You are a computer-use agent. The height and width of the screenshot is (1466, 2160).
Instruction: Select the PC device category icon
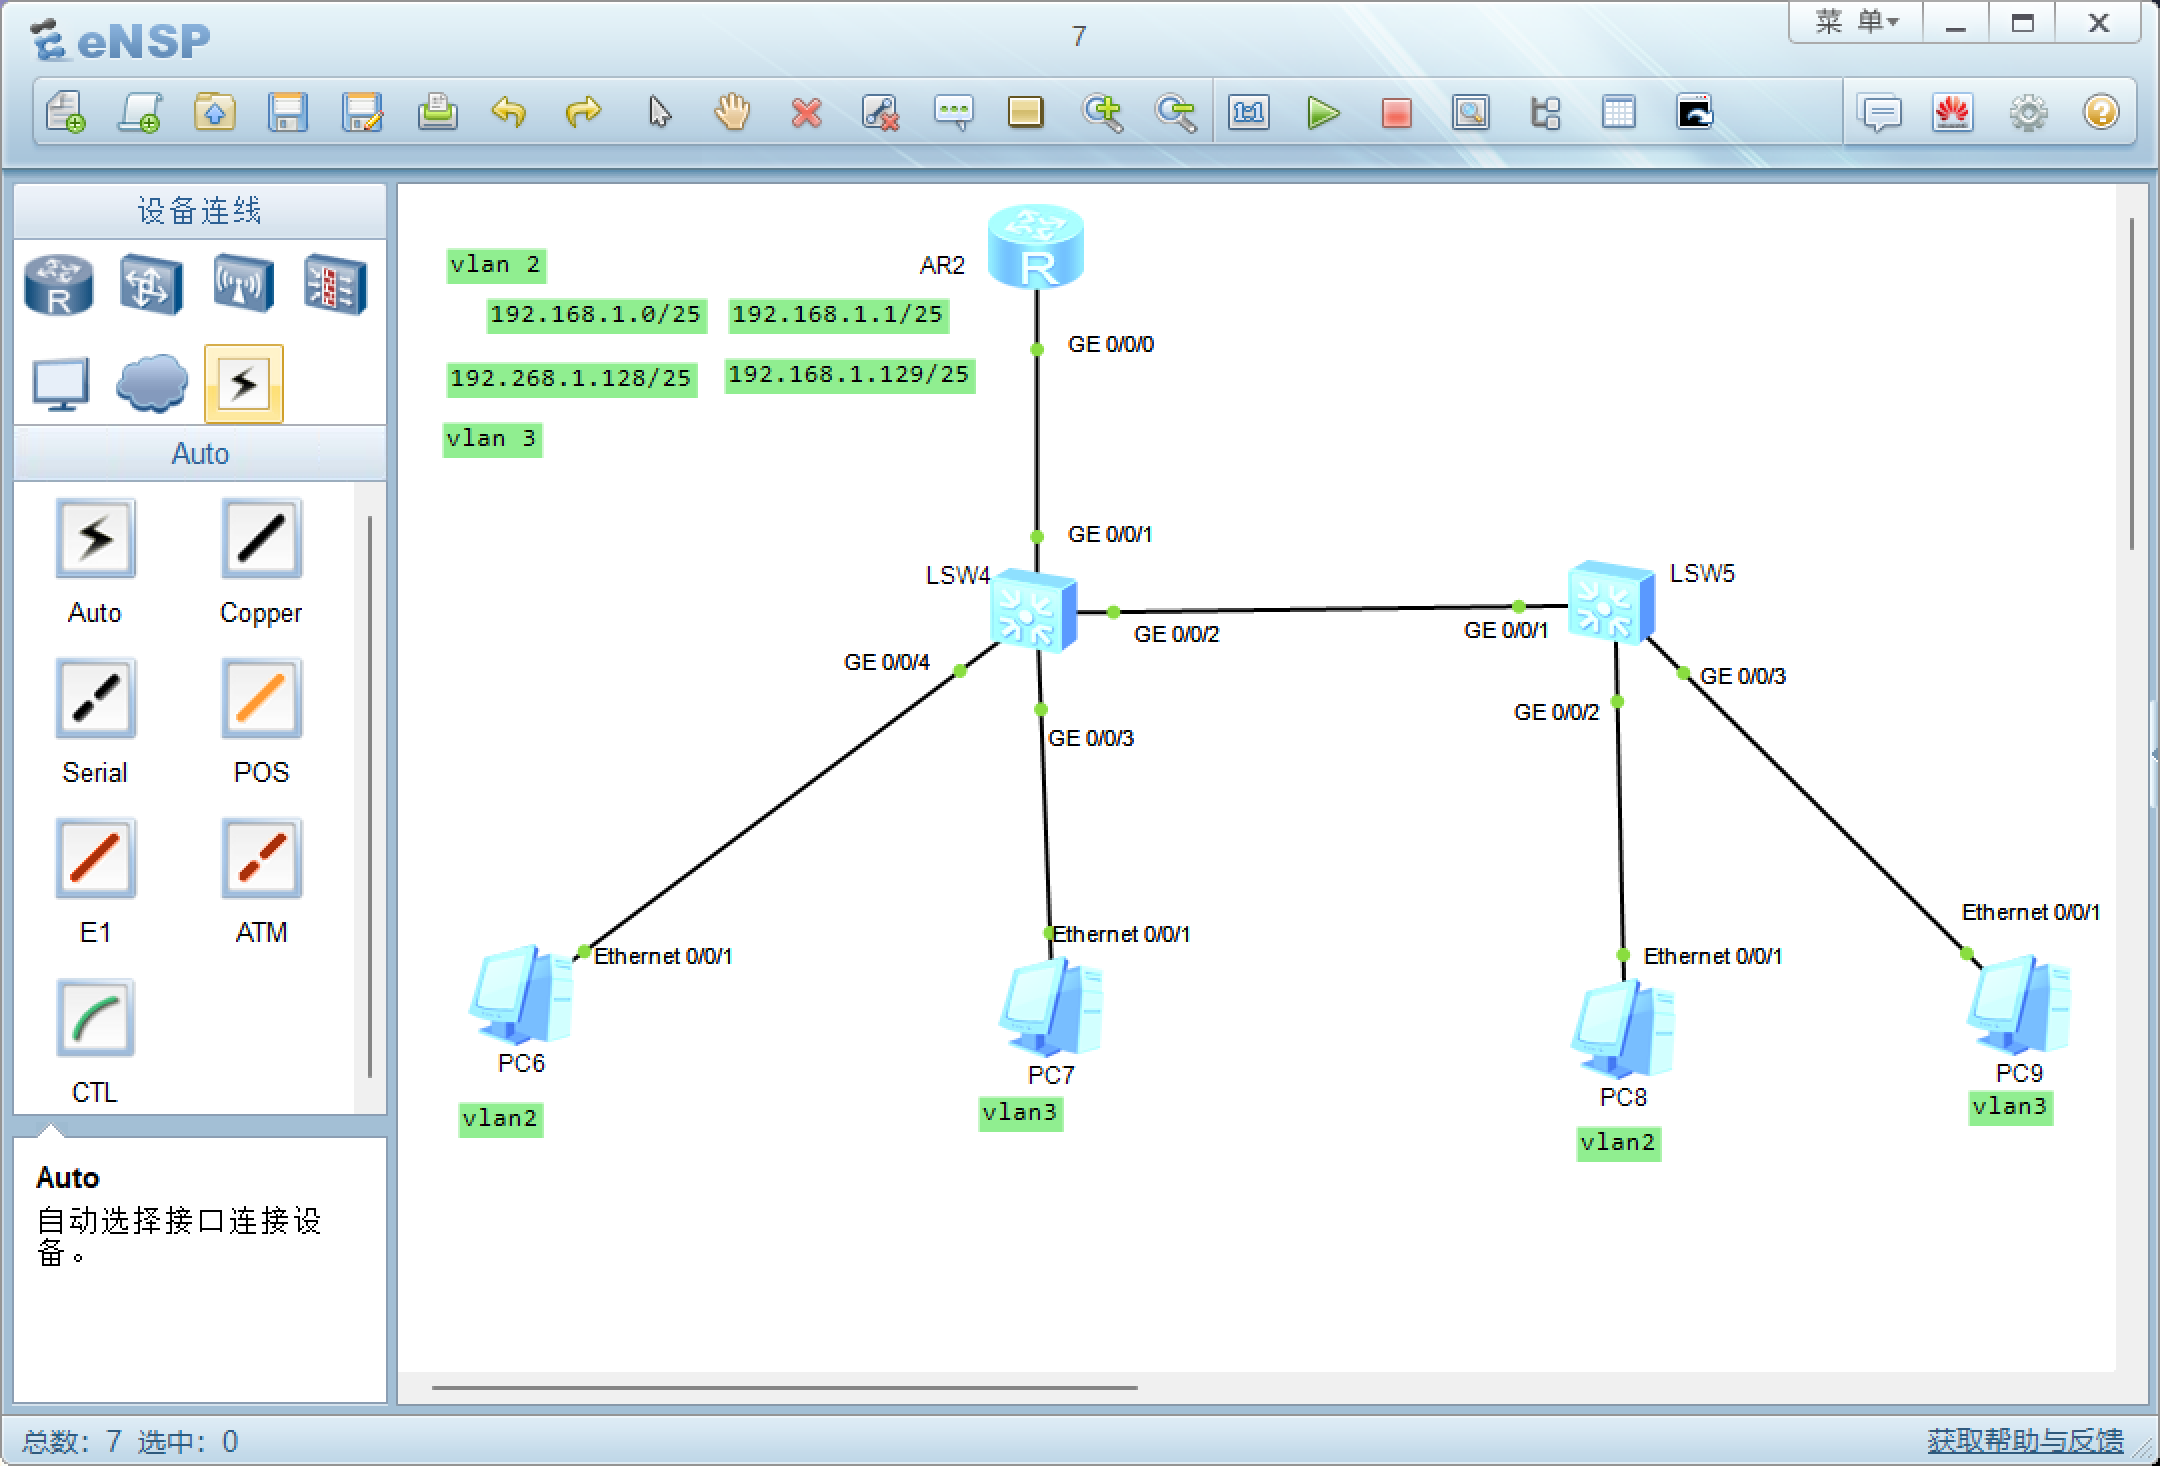coord(60,384)
